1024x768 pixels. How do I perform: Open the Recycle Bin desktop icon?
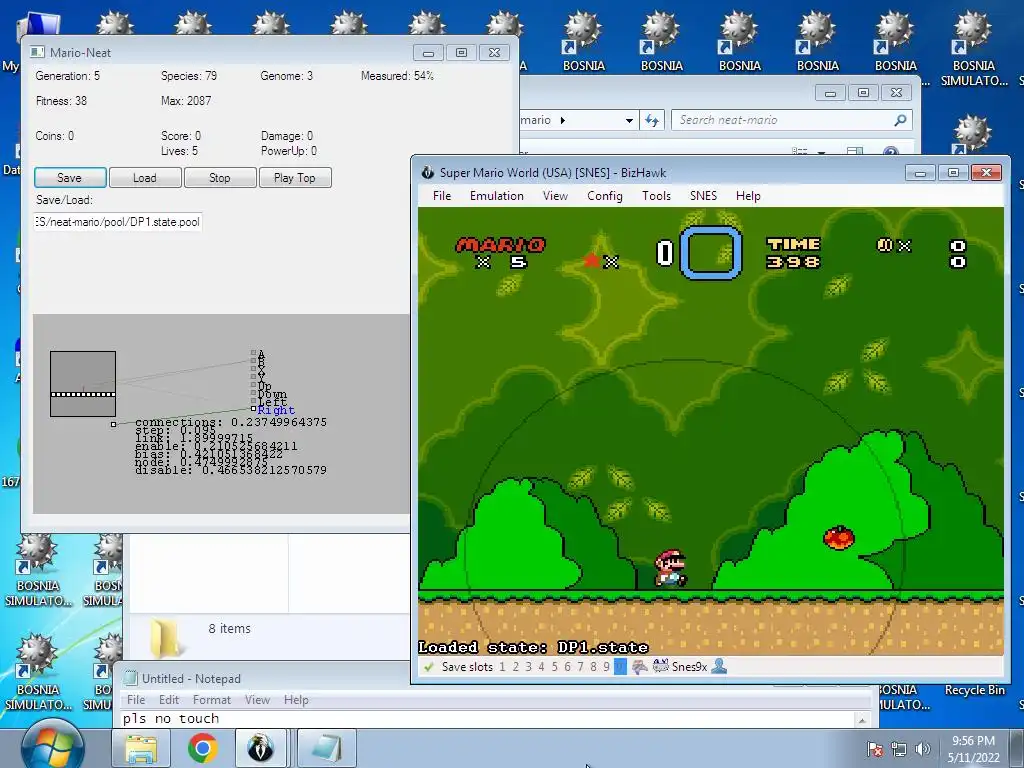974,690
